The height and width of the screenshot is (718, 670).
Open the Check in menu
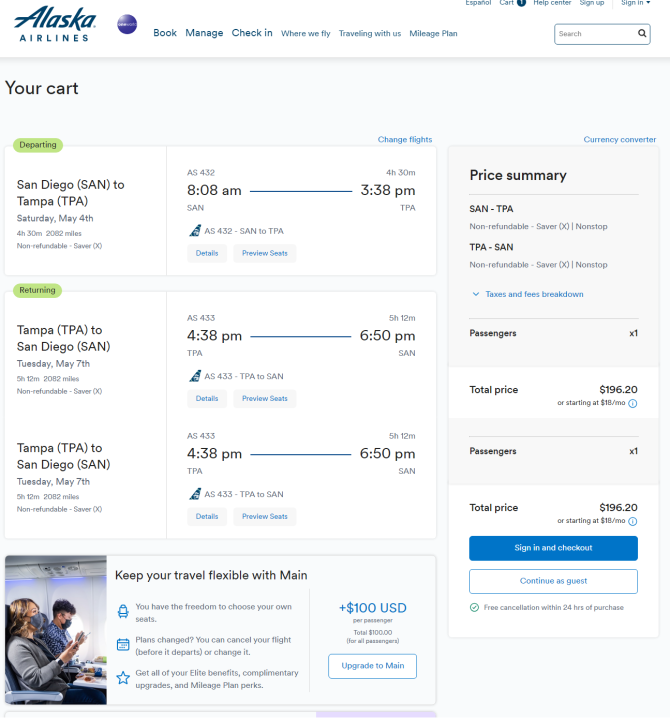(x=252, y=33)
